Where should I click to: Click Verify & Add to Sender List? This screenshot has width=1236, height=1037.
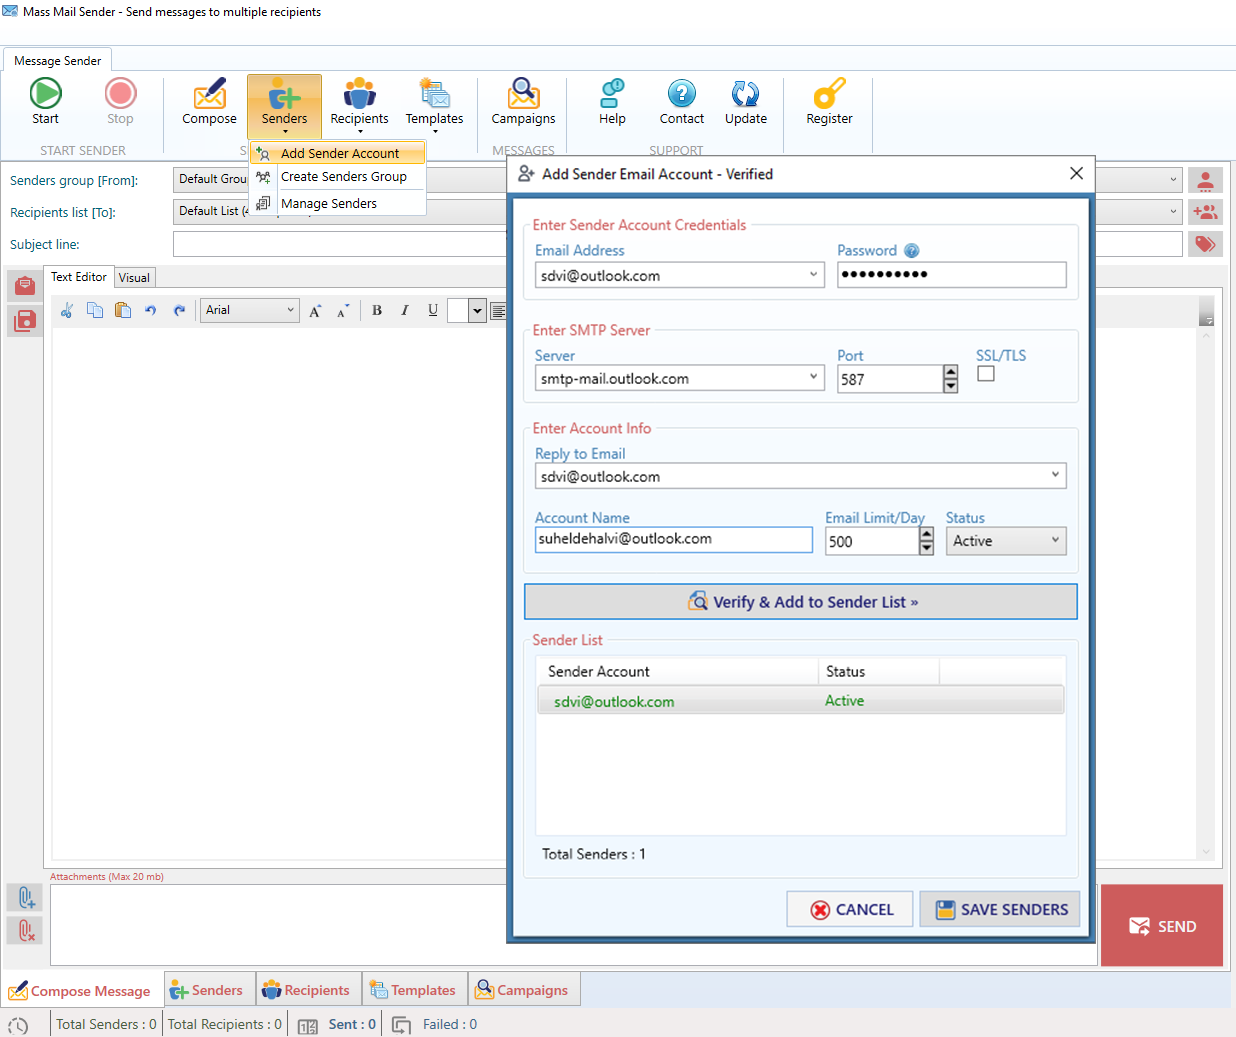tap(801, 602)
